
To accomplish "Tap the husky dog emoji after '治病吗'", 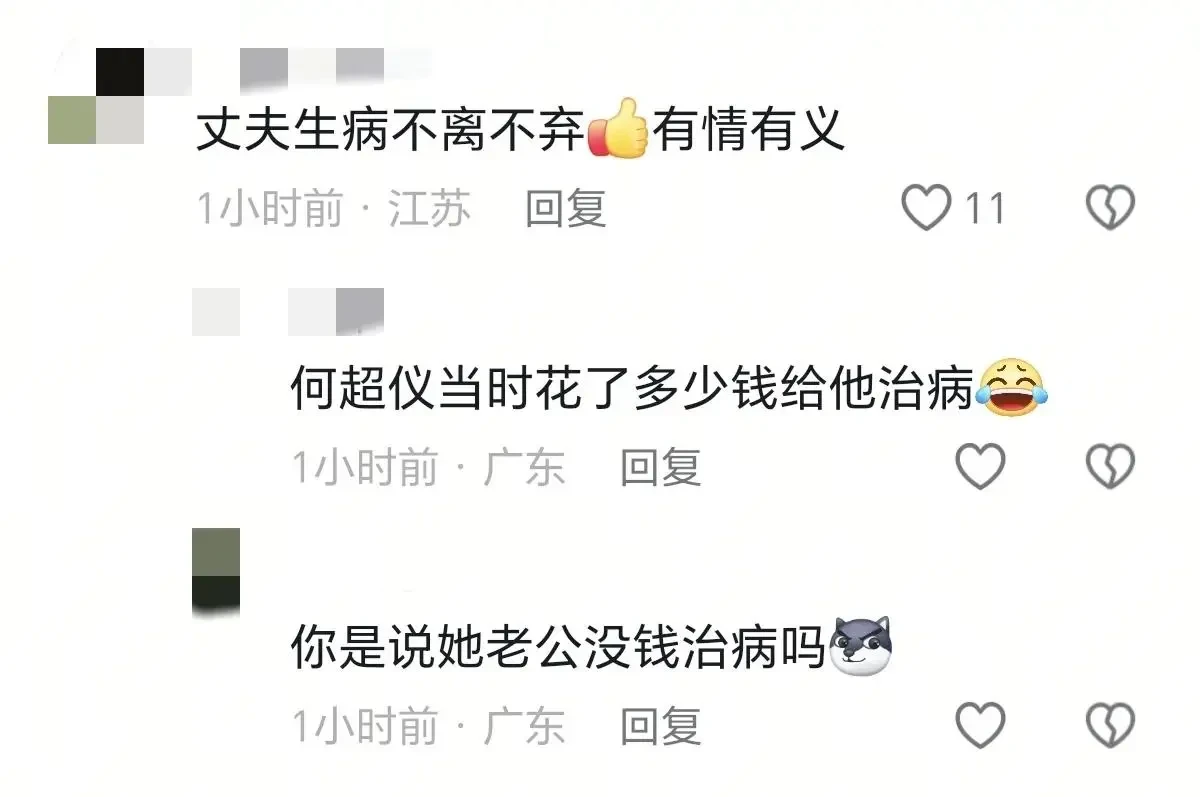I will pyautogui.click(x=860, y=646).
